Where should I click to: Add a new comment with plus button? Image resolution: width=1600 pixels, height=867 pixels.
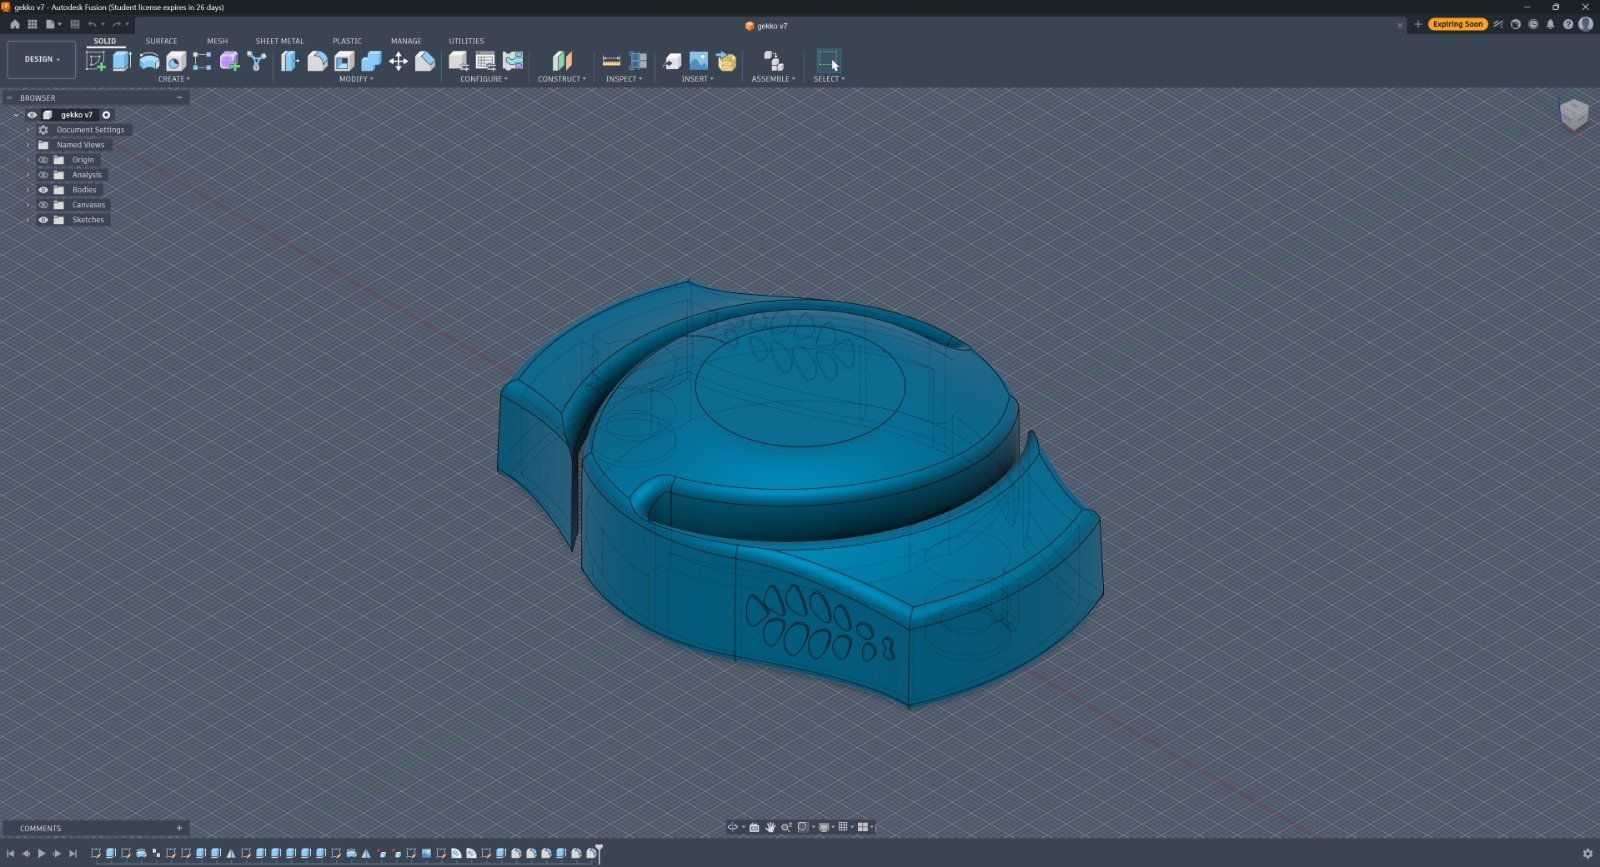(179, 828)
